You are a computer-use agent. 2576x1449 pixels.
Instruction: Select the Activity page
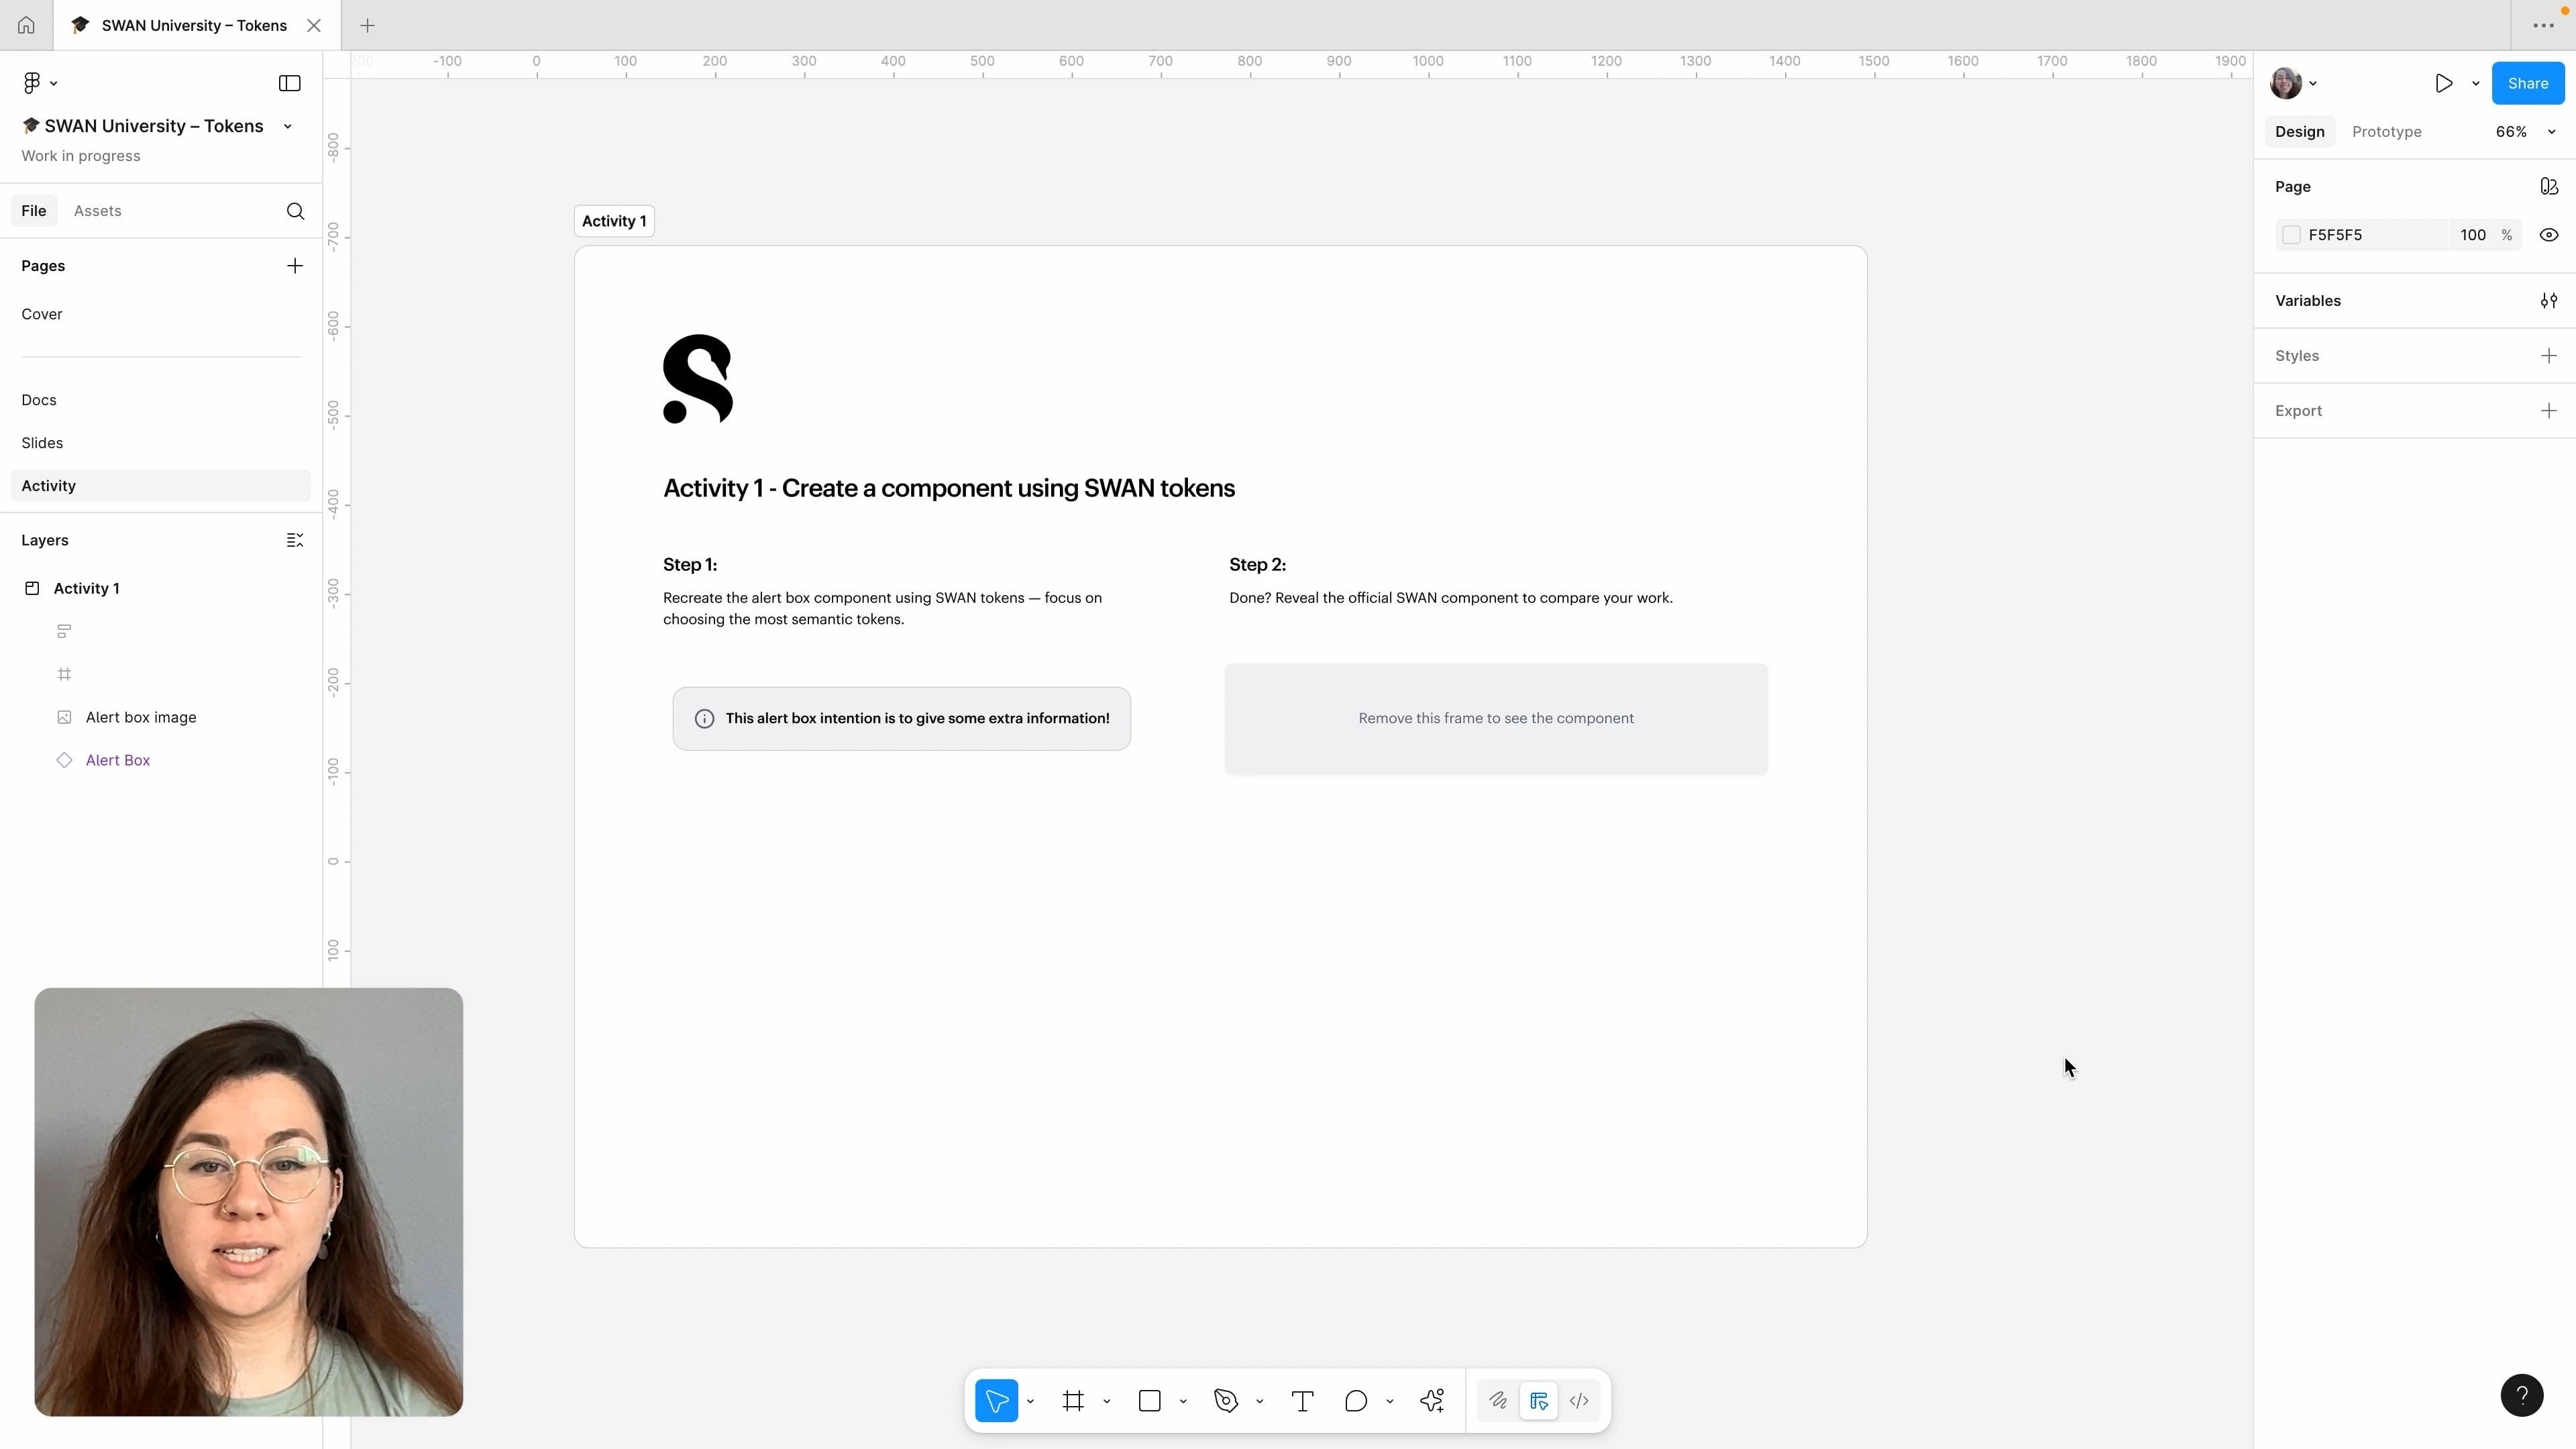[160, 486]
